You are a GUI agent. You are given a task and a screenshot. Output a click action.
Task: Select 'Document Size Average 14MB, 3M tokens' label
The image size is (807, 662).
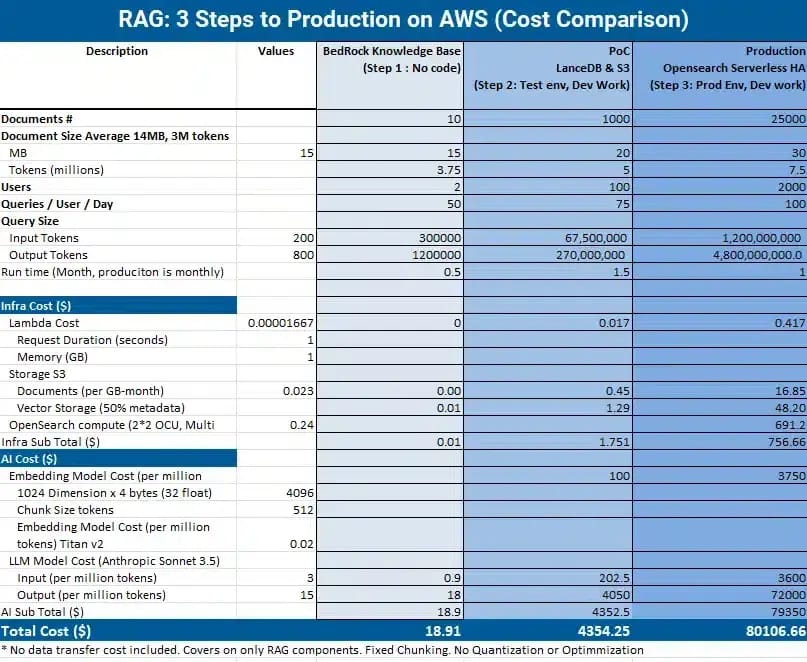(115, 136)
